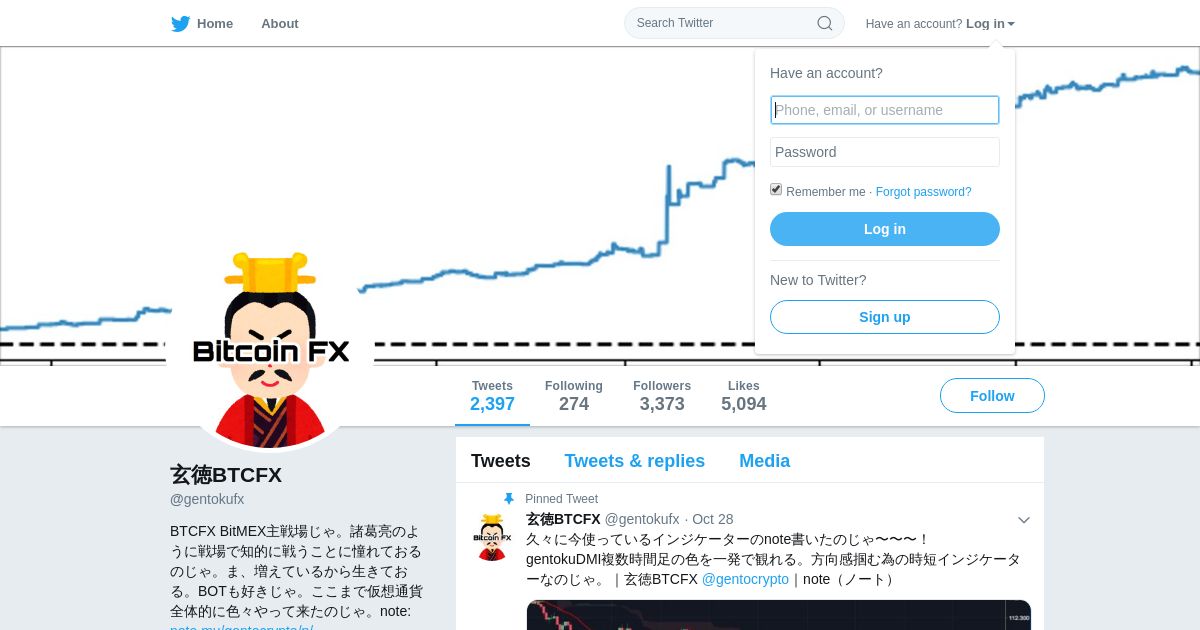Select the Tweets tab
The image size is (1200, 630).
coord(501,461)
